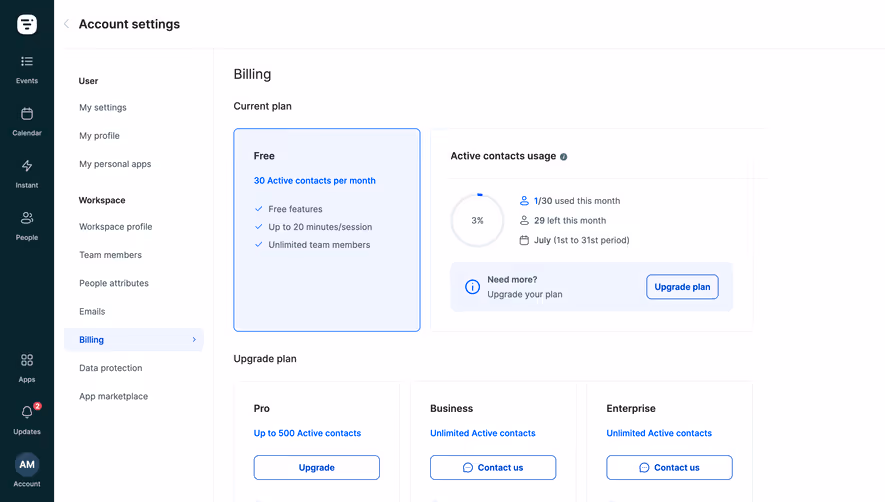Click the Upgrade plan section heading
The height and width of the screenshot is (502, 885).
click(265, 359)
